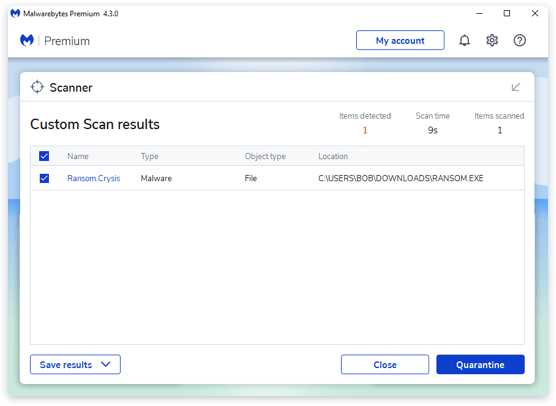Click the RANSOM.EXE location path
Screen dimensions: 556x406
click(401, 178)
